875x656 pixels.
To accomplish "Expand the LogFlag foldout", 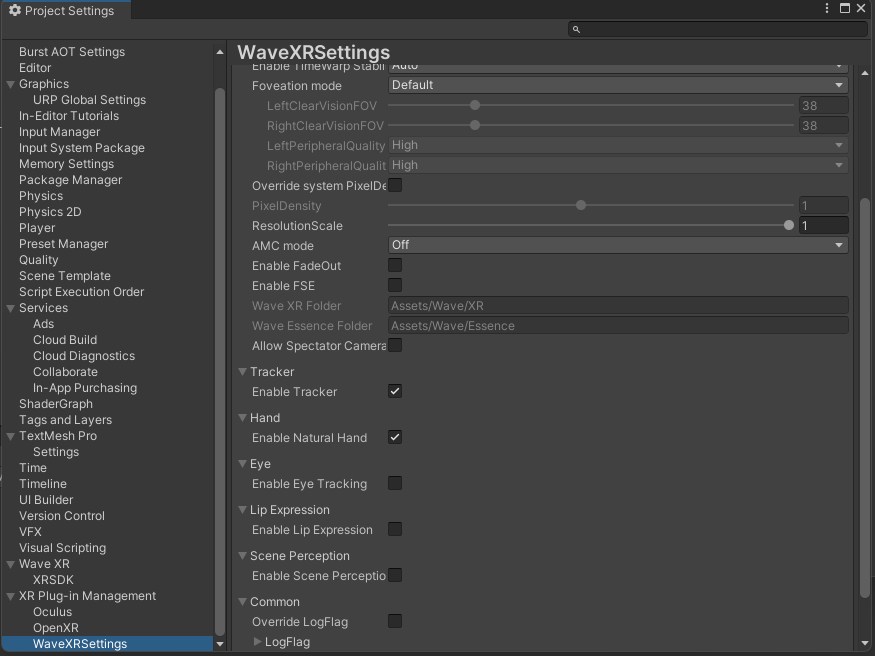I will [258, 642].
